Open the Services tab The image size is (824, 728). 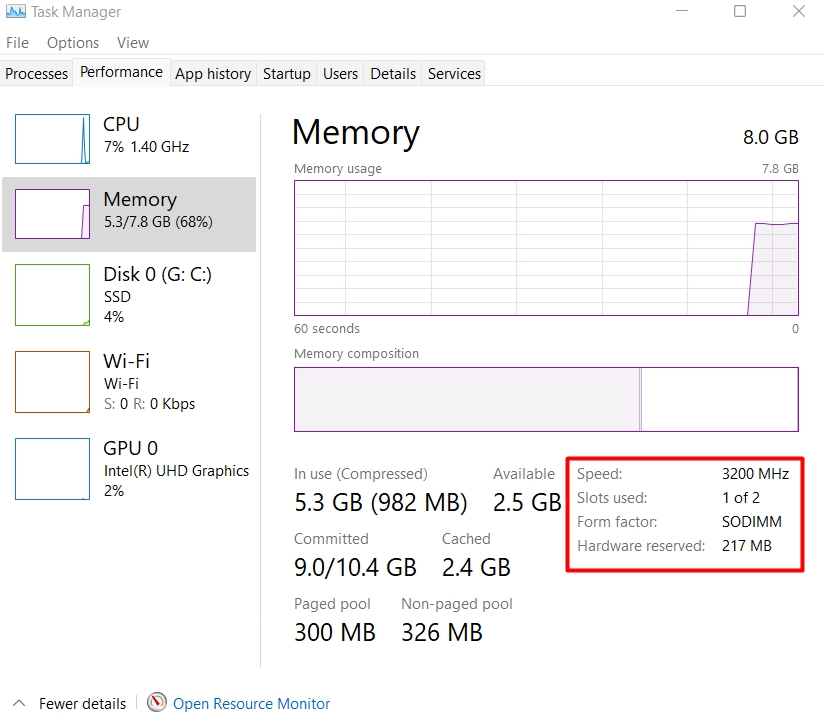pyautogui.click(x=454, y=74)
